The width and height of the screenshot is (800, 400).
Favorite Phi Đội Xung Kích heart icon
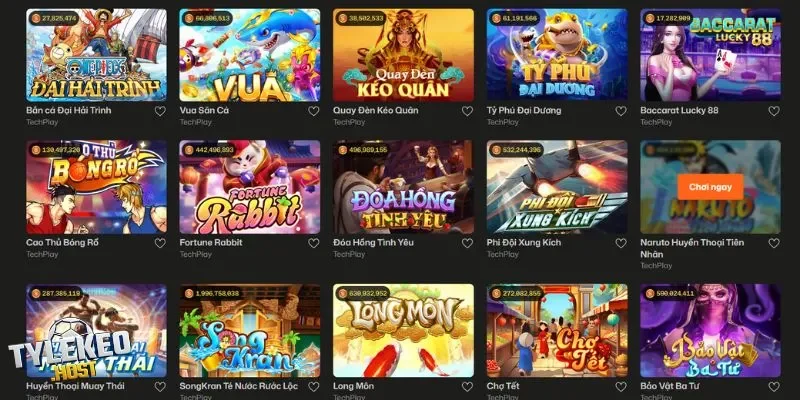coord(621,243)
